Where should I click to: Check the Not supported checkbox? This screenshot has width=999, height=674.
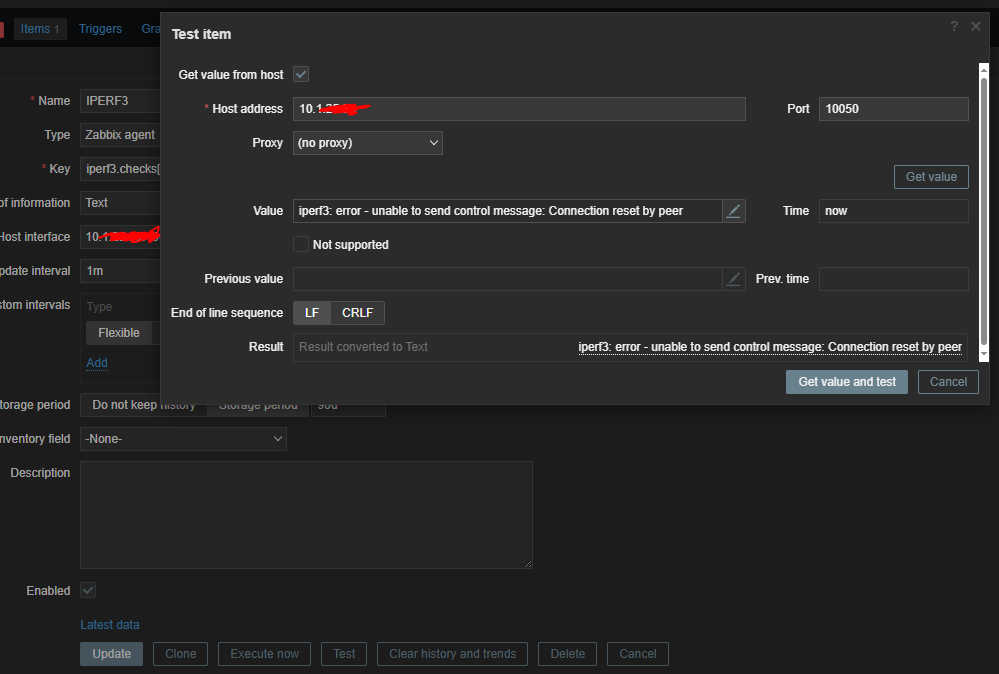(301, 245)
